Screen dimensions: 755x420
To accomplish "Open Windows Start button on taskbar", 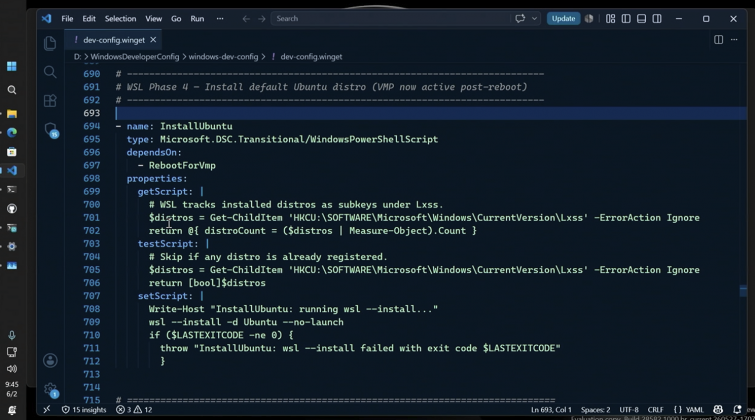I will (x=12, y=66).
